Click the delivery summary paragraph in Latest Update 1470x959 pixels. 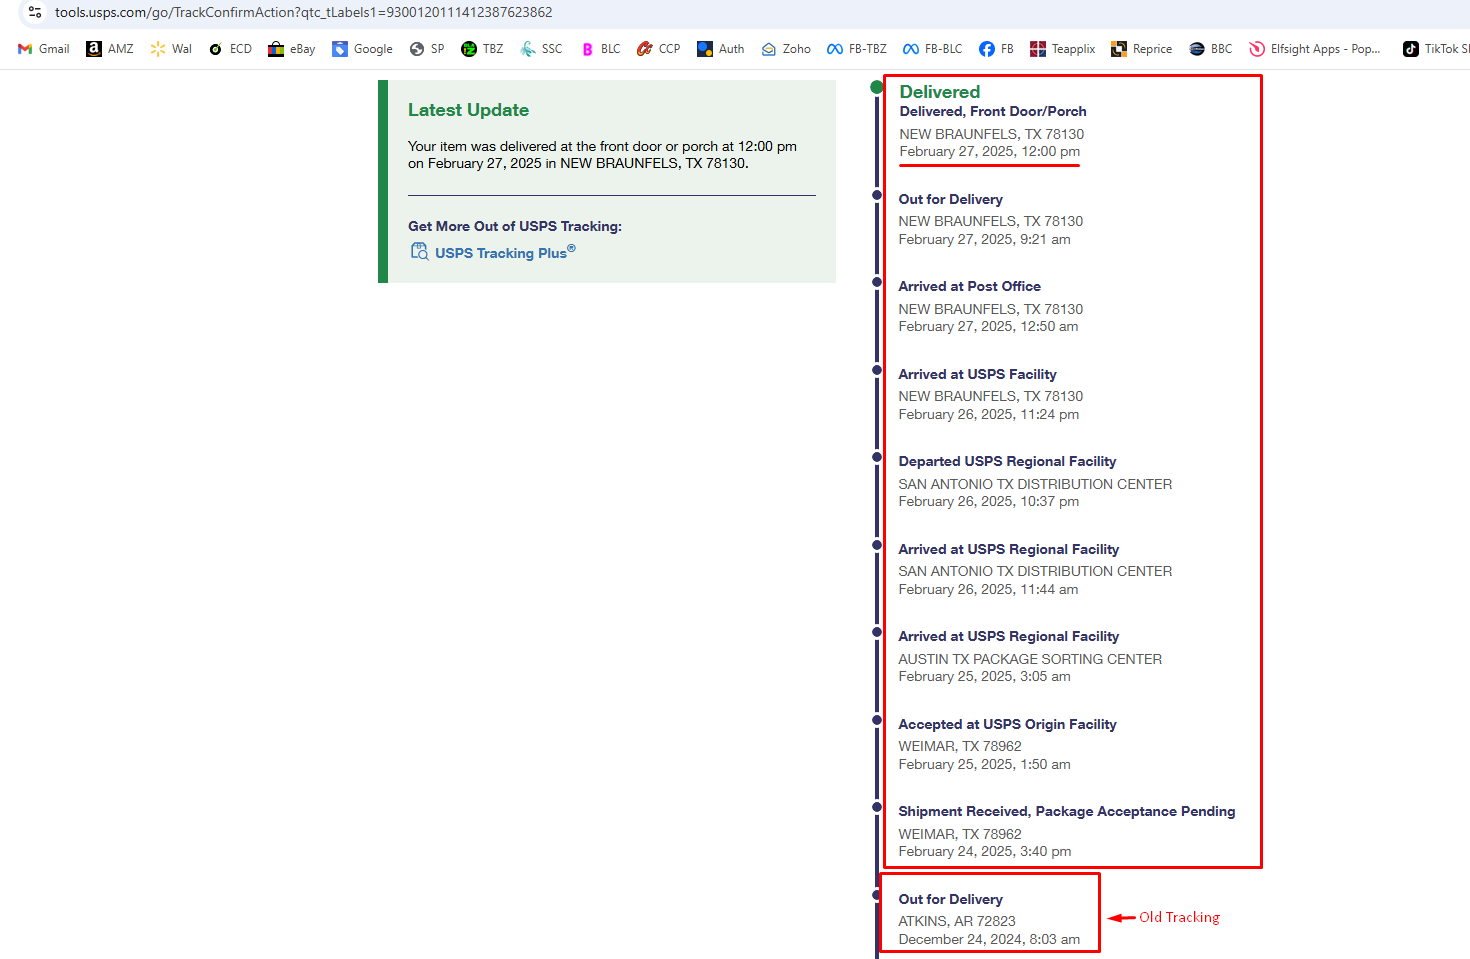click(x=602, y=154)
